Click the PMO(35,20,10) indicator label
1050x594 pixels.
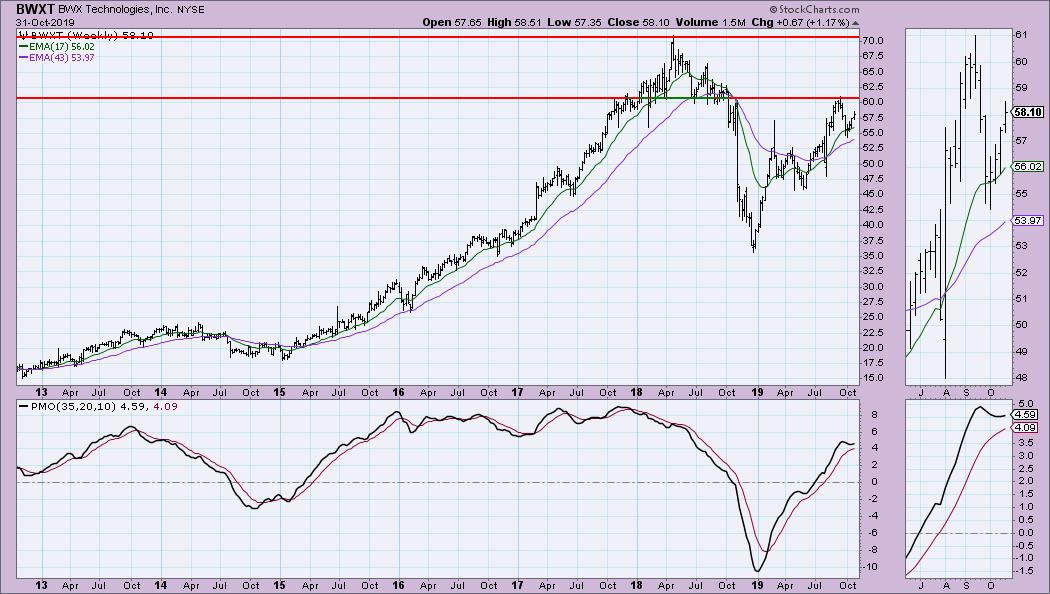pos(74,406)
